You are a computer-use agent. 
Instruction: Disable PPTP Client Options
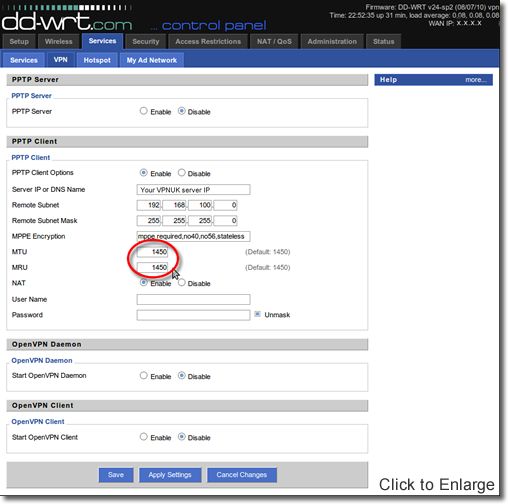(x=181, y=173)
